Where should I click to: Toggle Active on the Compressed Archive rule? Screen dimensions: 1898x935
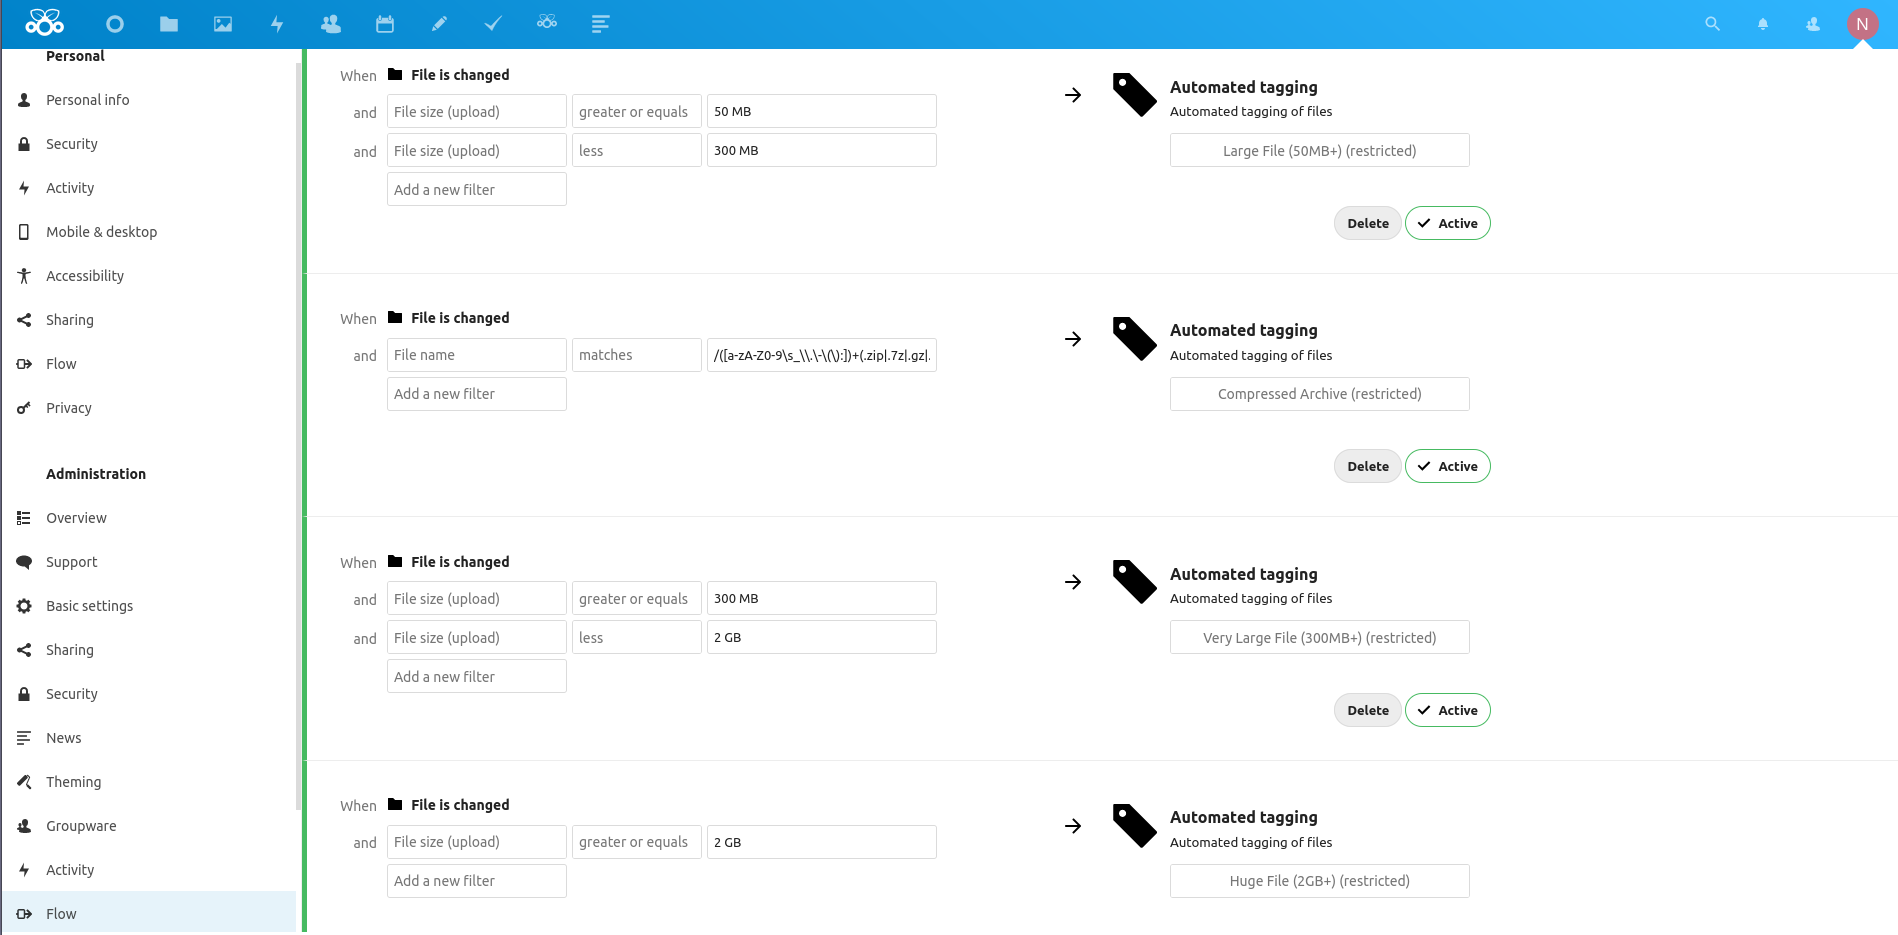[1448, 466]
